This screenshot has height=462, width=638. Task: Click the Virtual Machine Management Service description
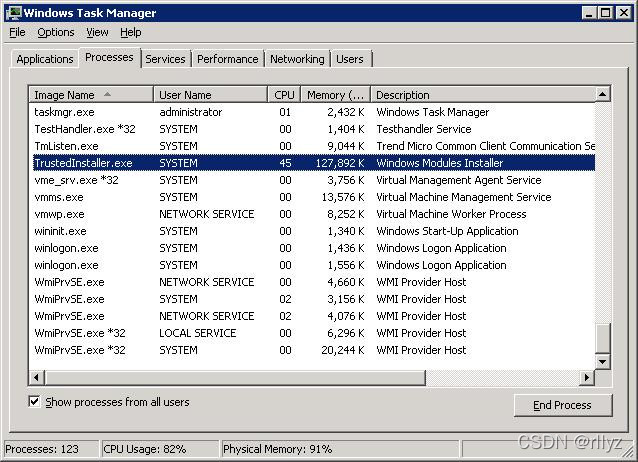point(464,197)
